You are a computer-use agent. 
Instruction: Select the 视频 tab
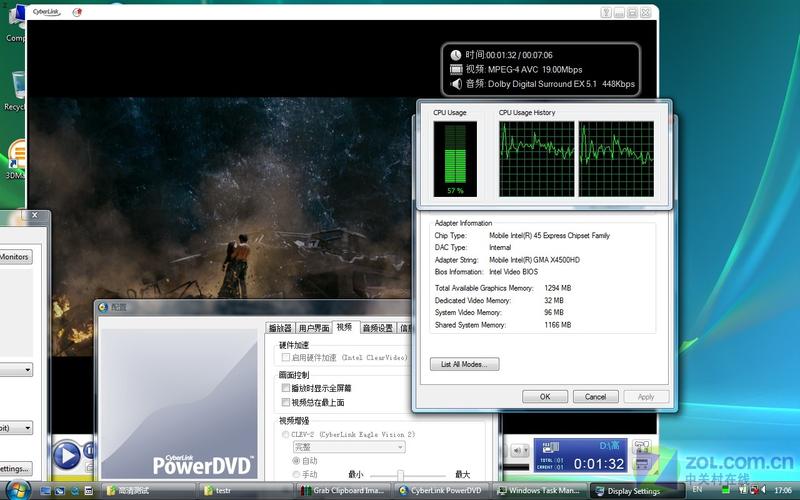click(345, 327)
